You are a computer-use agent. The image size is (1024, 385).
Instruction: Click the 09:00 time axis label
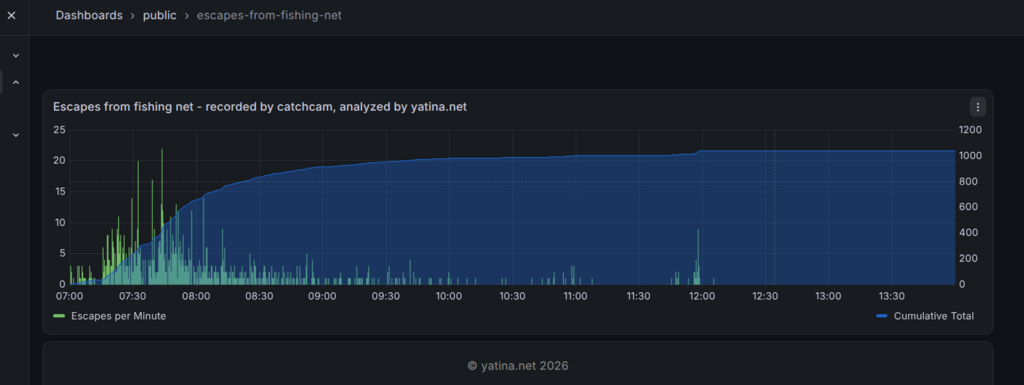coord(322,296)
